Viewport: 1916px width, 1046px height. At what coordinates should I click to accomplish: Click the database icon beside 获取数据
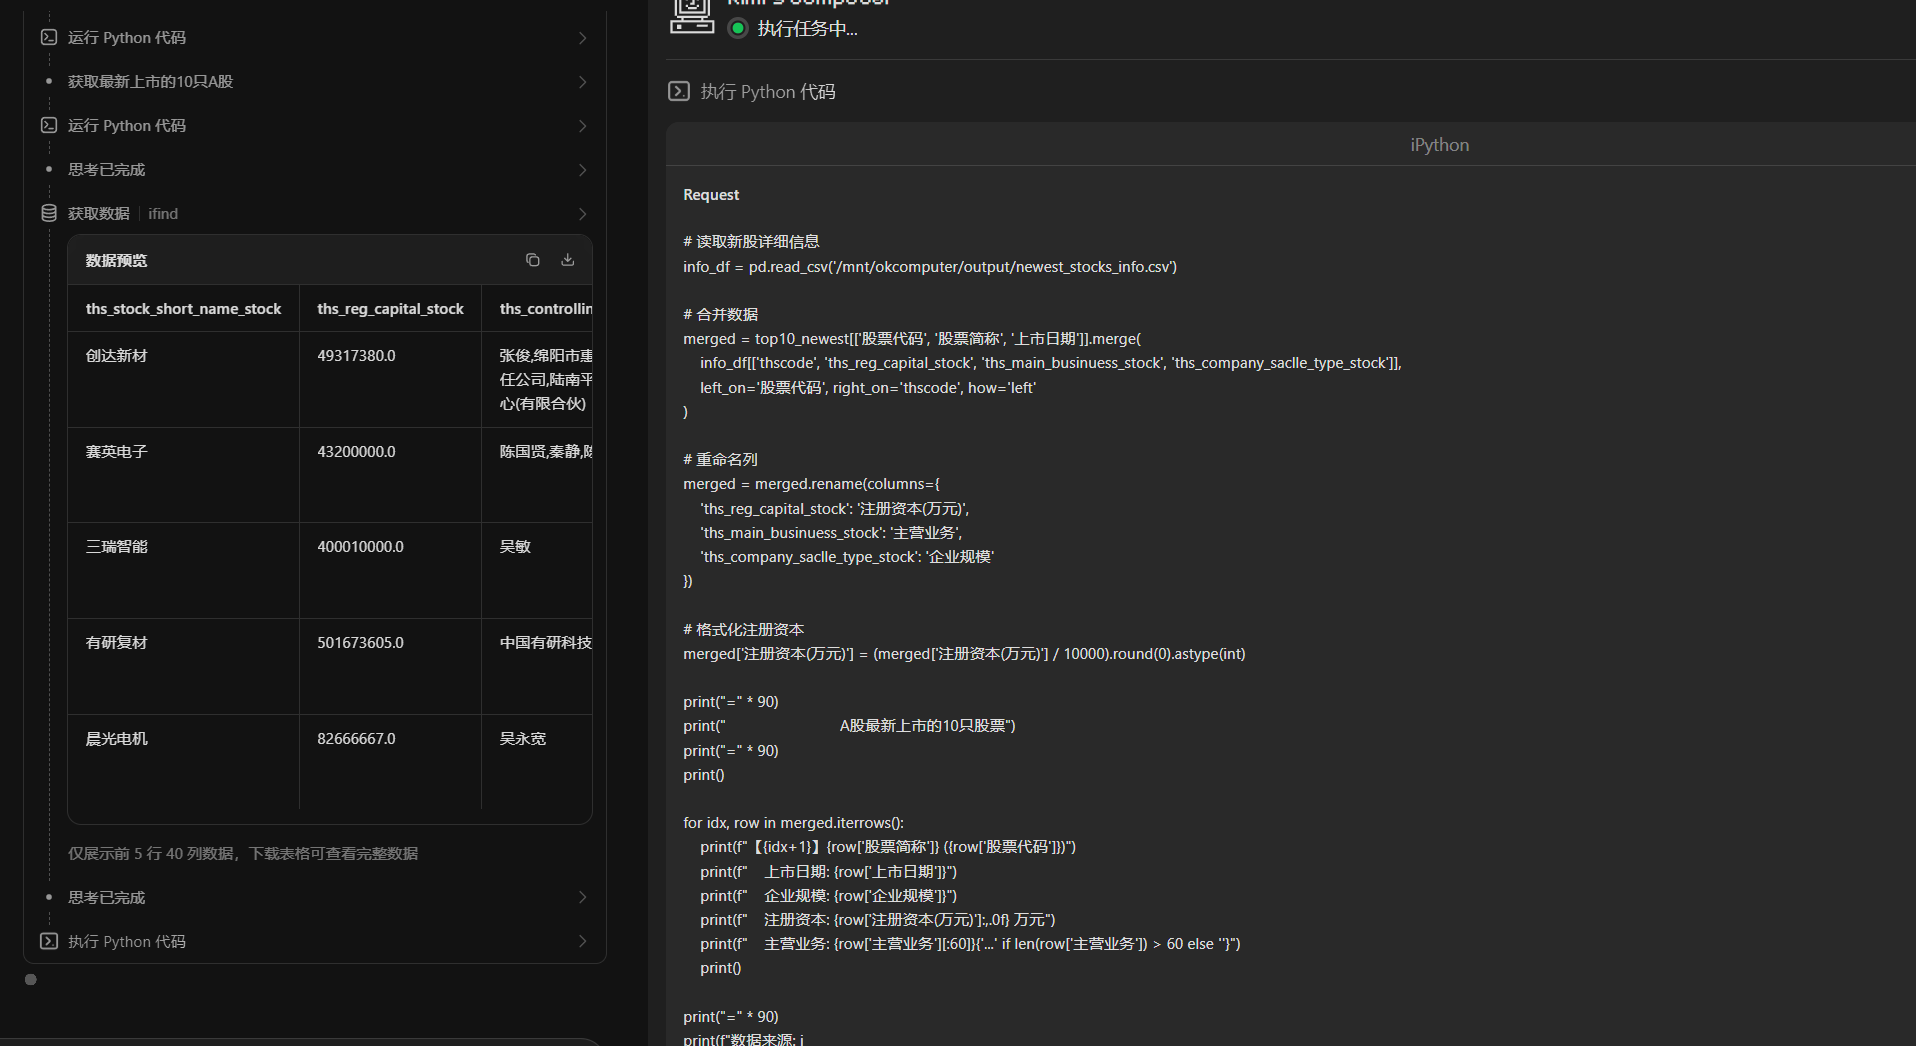[49, 213]
